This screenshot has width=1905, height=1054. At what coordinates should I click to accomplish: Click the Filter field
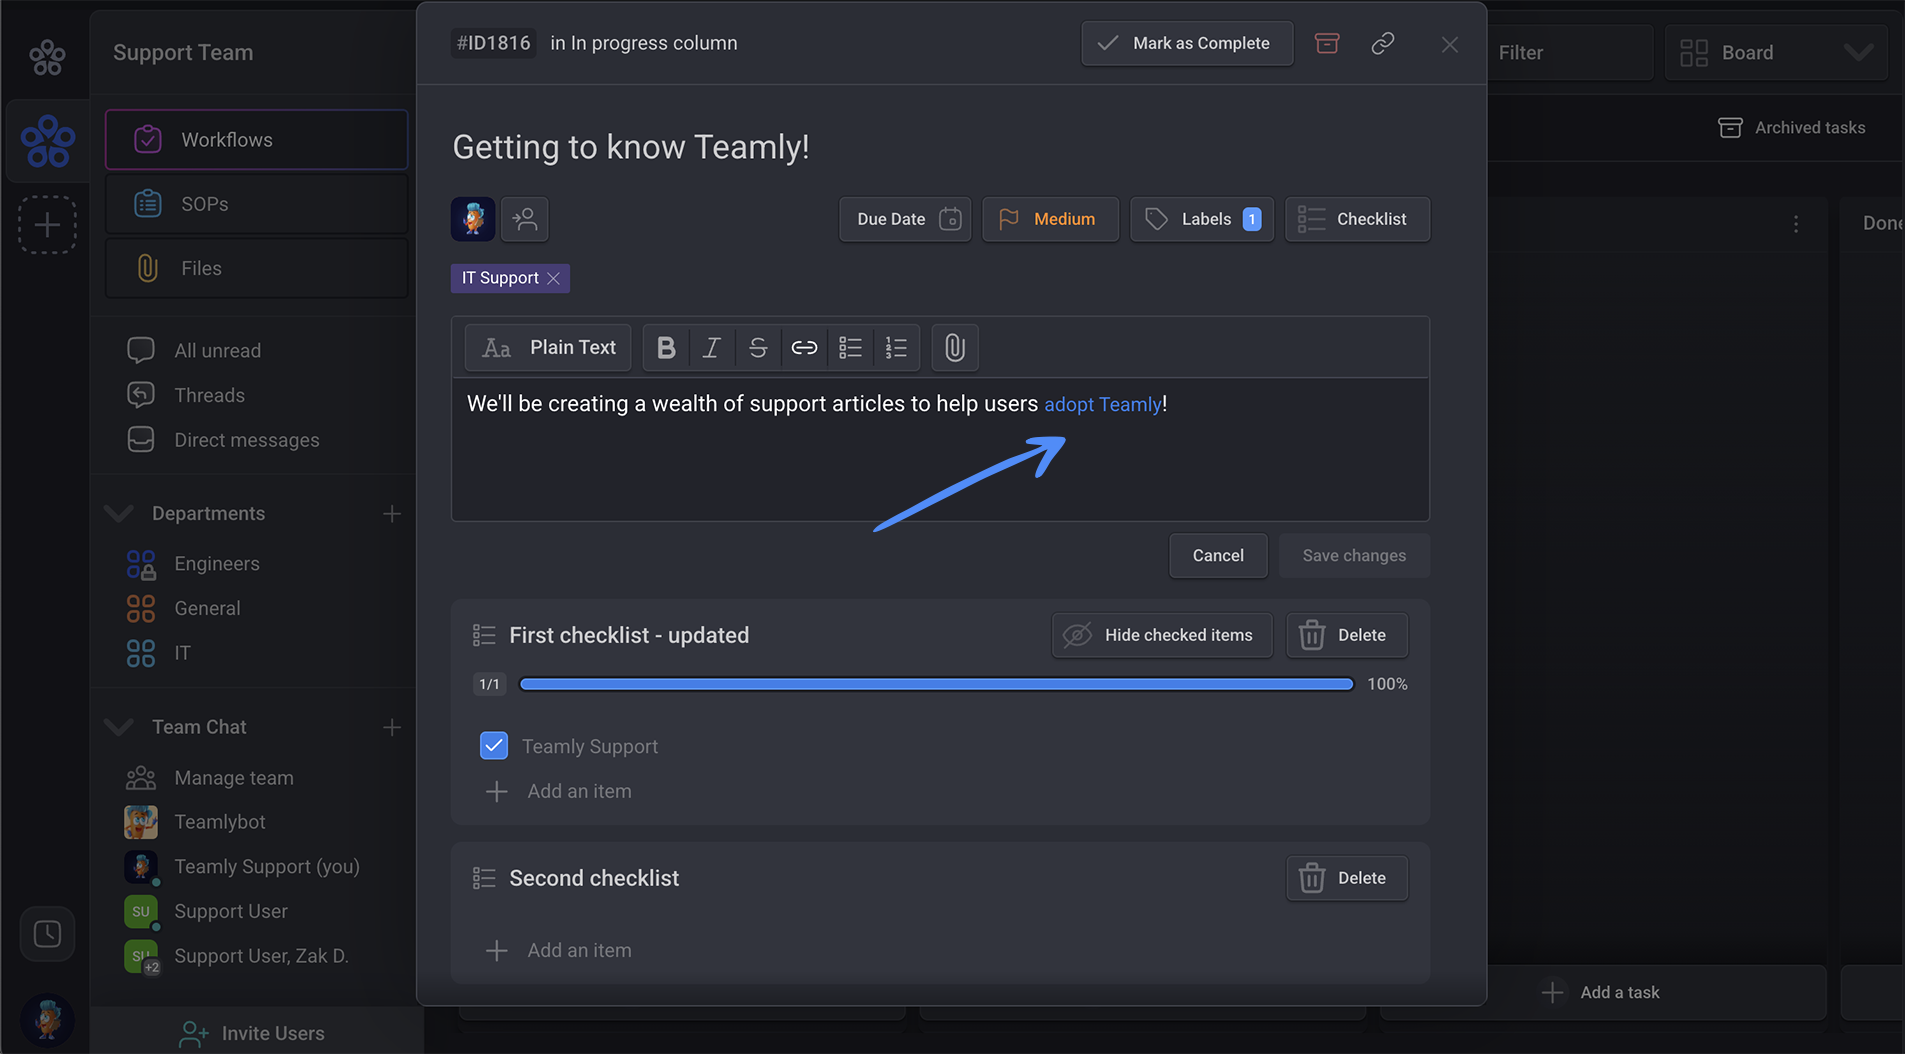pyautogui.click(x=1570, y=52)
